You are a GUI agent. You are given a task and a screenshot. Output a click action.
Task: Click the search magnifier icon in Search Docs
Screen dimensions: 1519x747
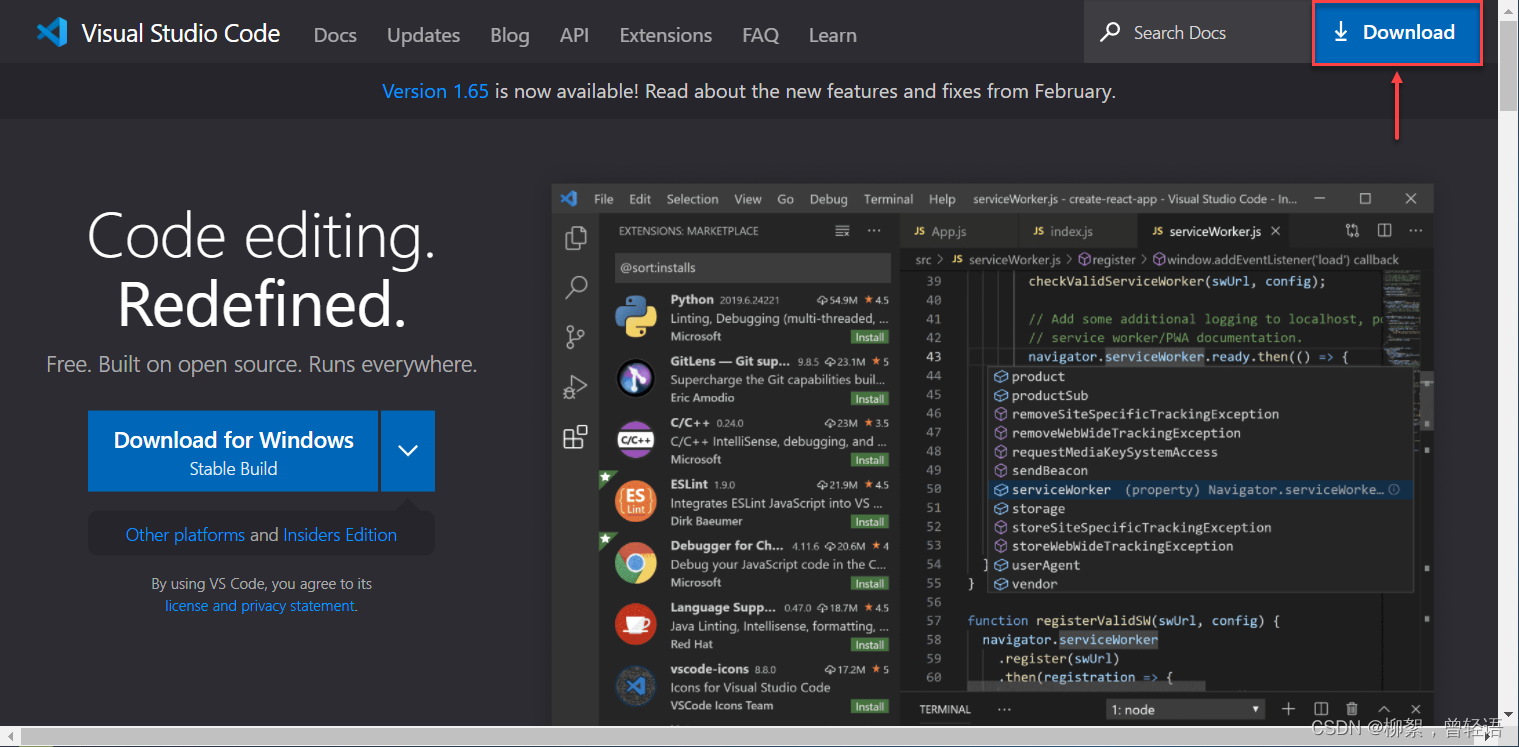1110,33
